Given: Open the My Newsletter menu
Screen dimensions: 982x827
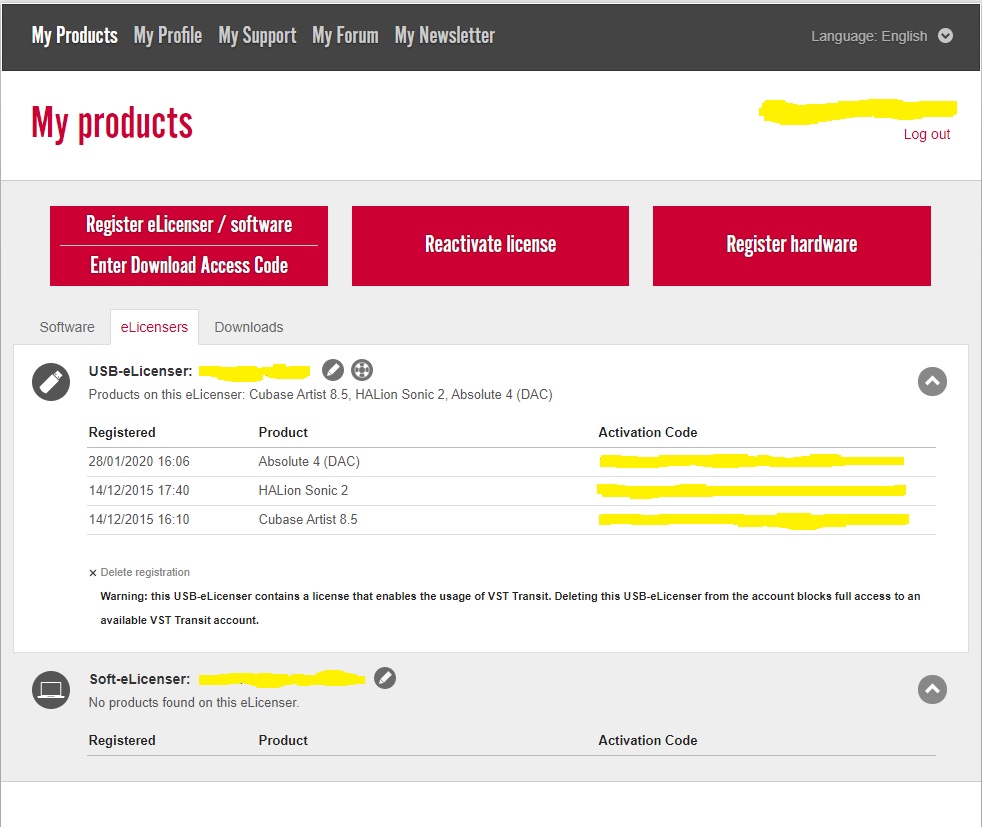Looking at the screenshot, I should 445,36.
